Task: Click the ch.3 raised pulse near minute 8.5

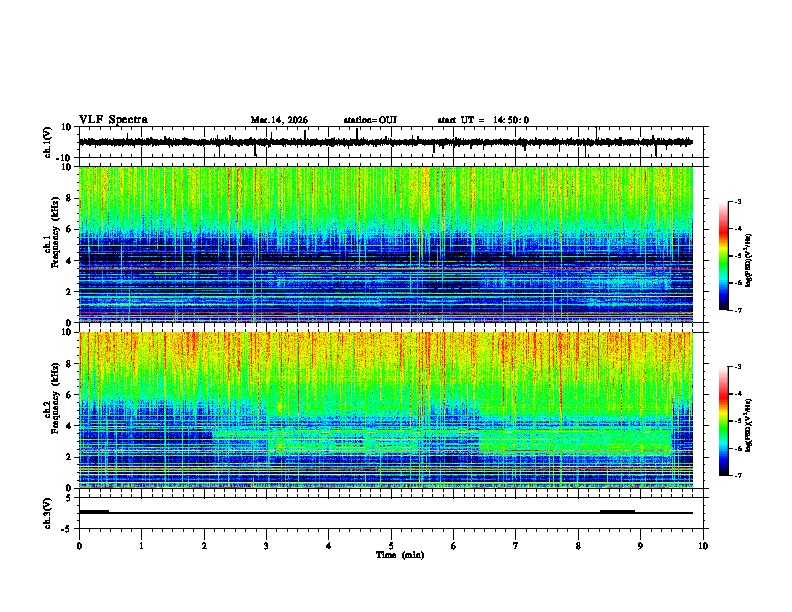Action: (617, 511)
